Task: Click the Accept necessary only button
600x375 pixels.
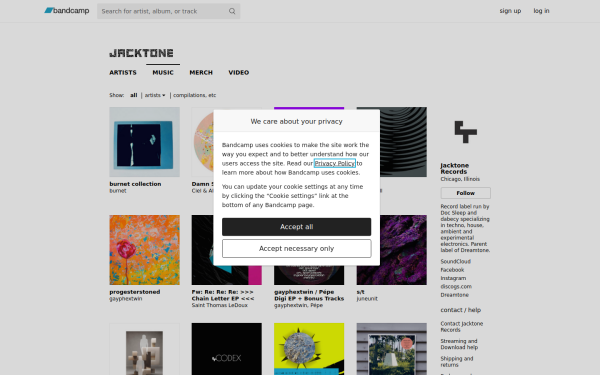Action: click(297, 248)
